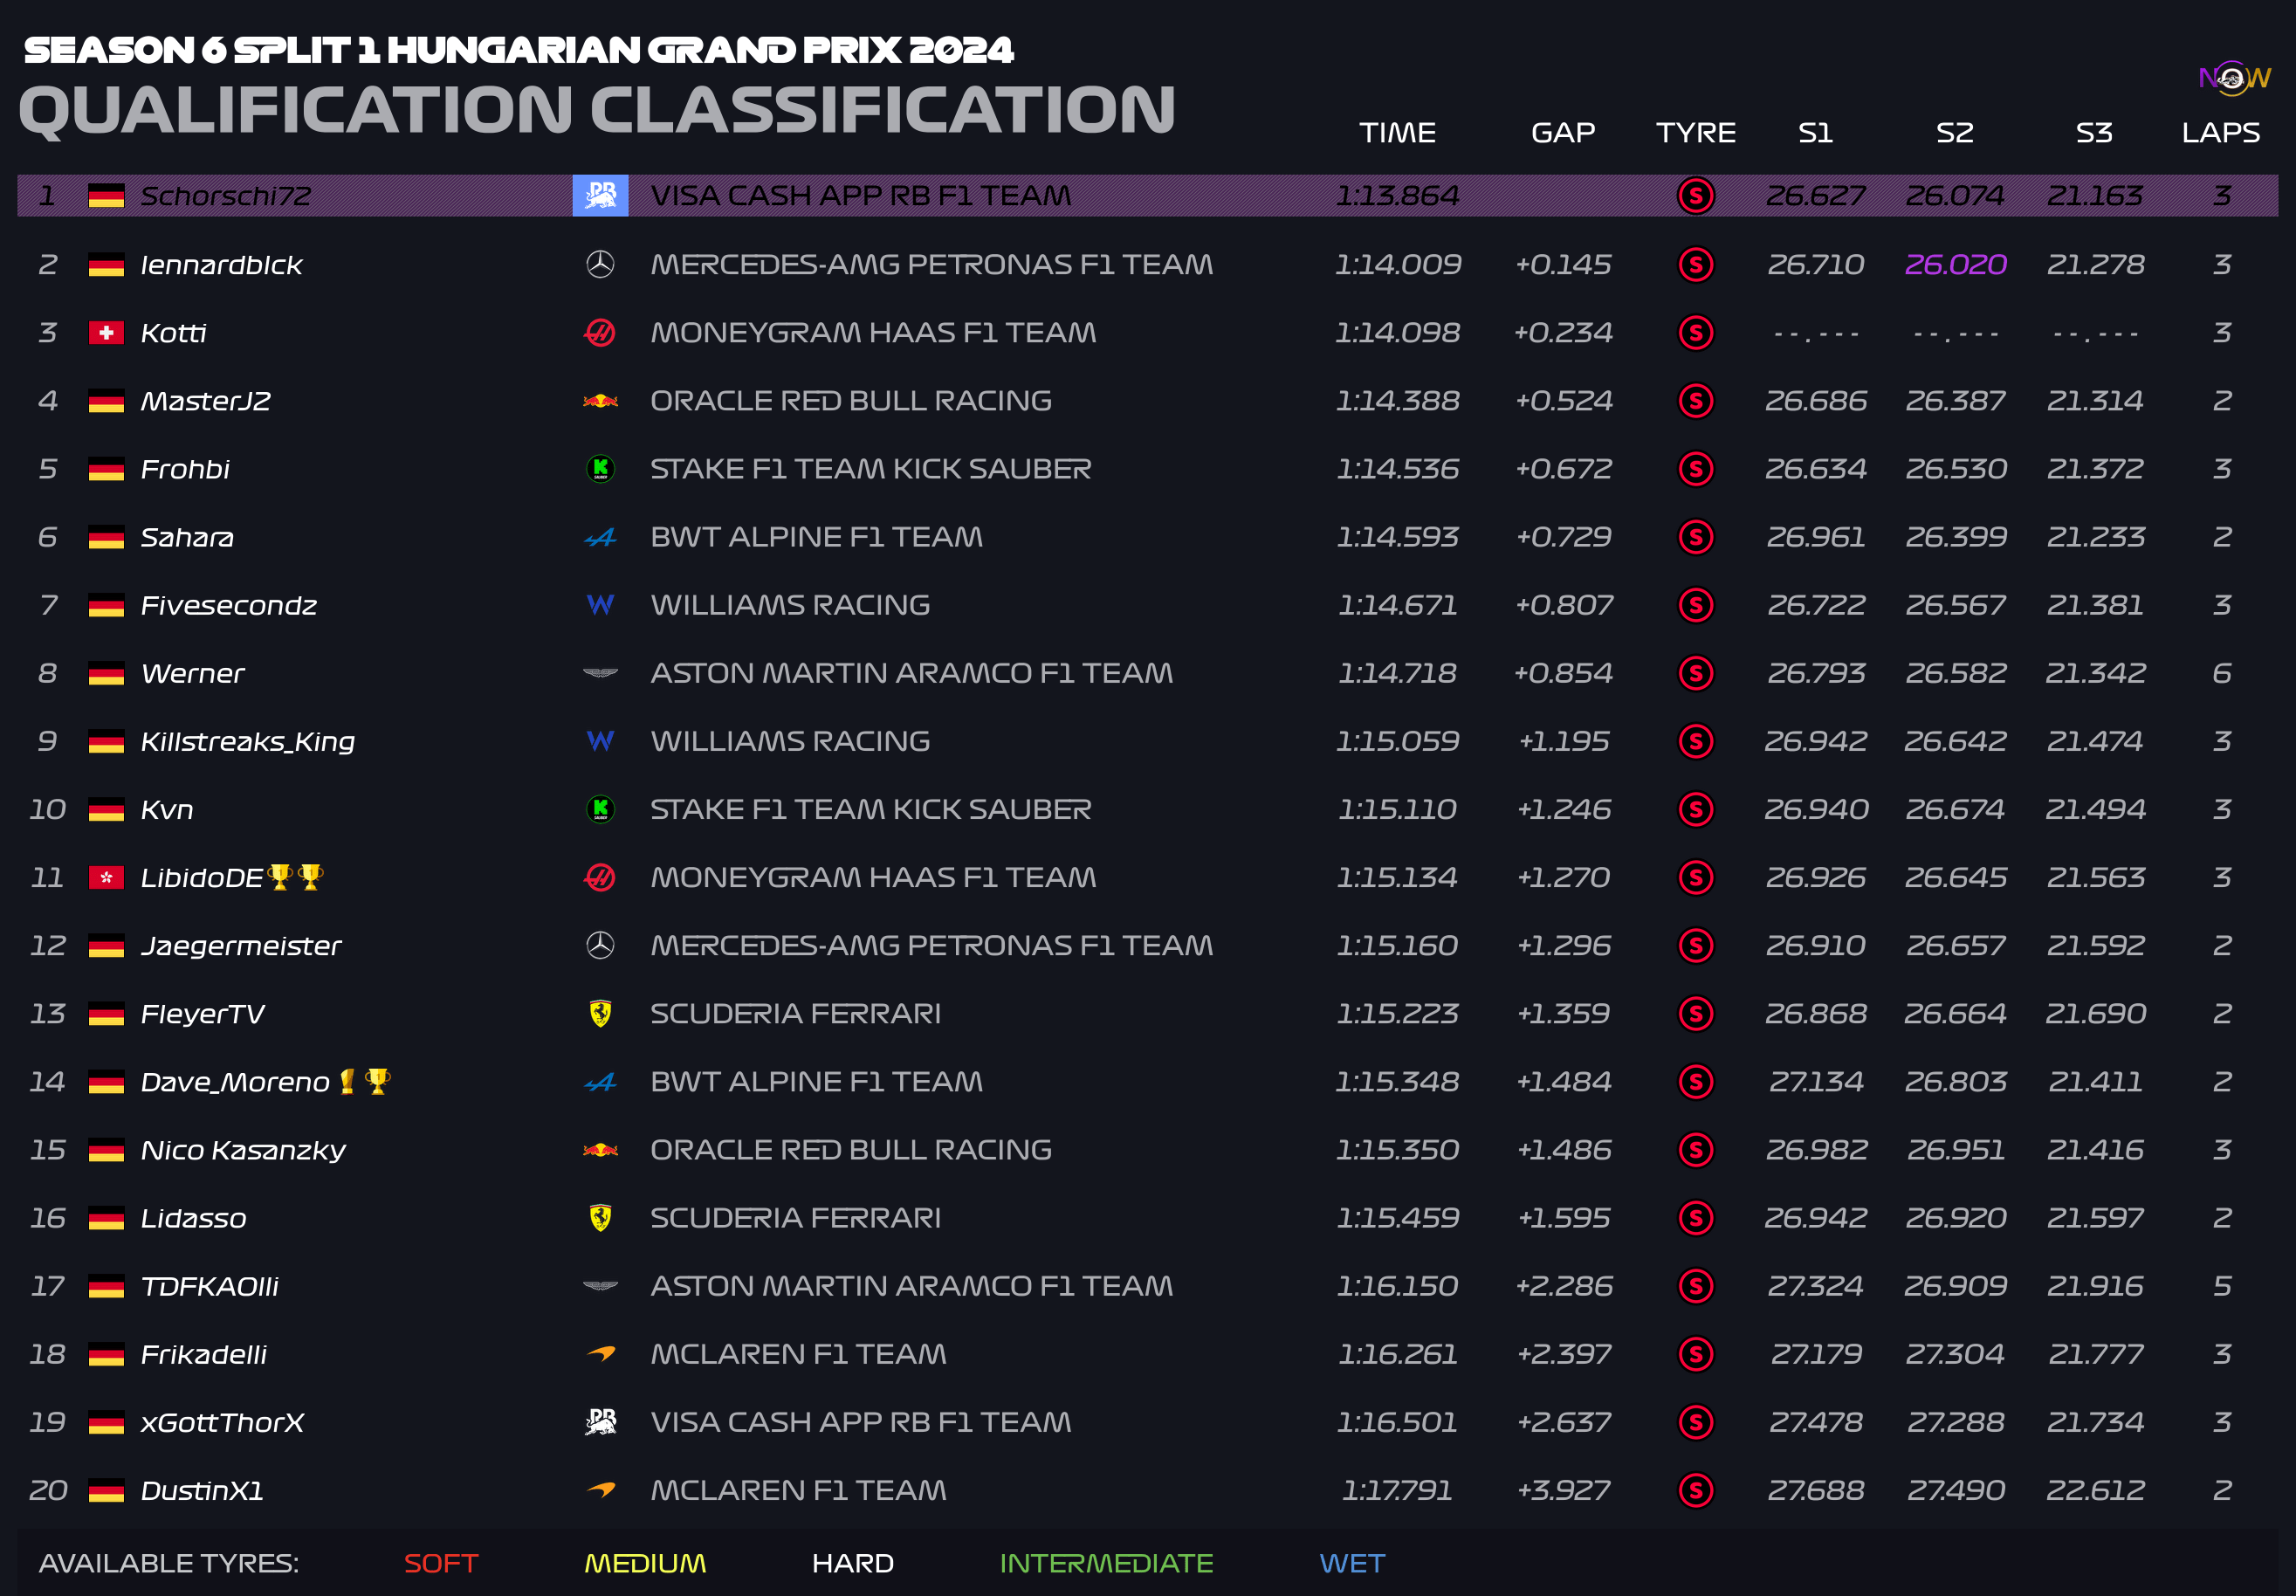This screenshot has width=2296, height=1596.
Task: Click the Alpine logo in Sahara's row
Action: [600, 538]
